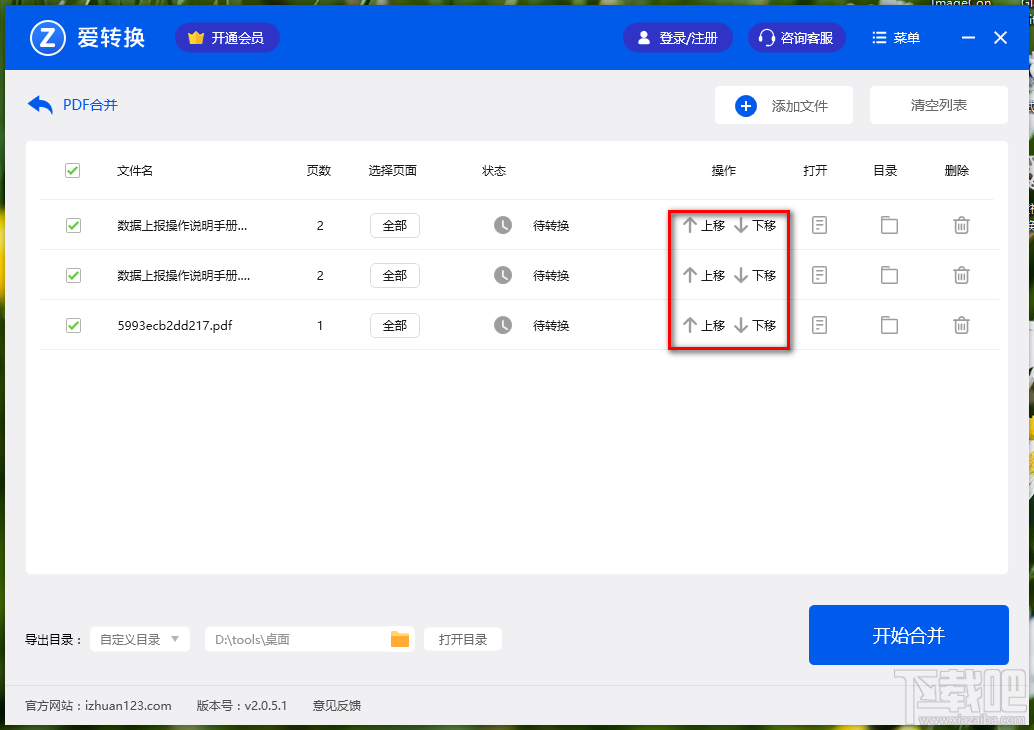Image resolution: width=1034 pixels, height=730 pixels.
Task: Open page selection 全部 for 5993ecb2dd217.pdf
Action: [394, 325]
